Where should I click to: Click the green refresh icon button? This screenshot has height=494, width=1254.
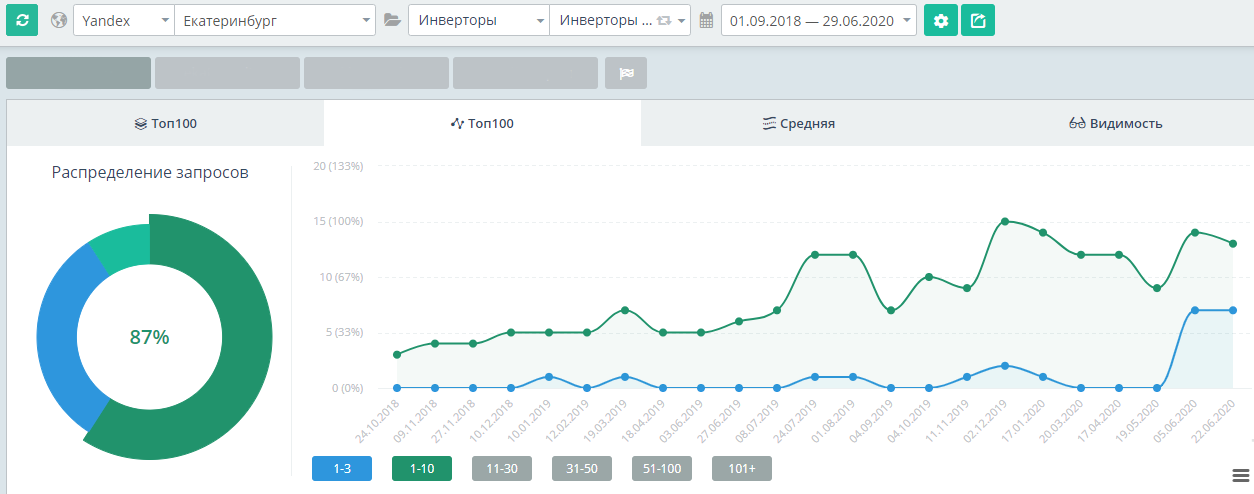pos(22,20)
